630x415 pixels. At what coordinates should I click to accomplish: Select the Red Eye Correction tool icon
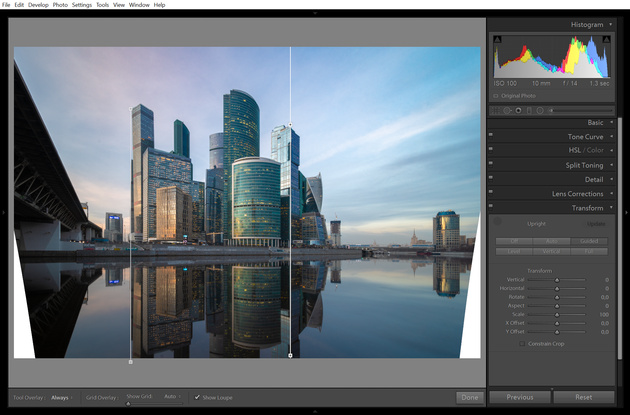point(518,110)
